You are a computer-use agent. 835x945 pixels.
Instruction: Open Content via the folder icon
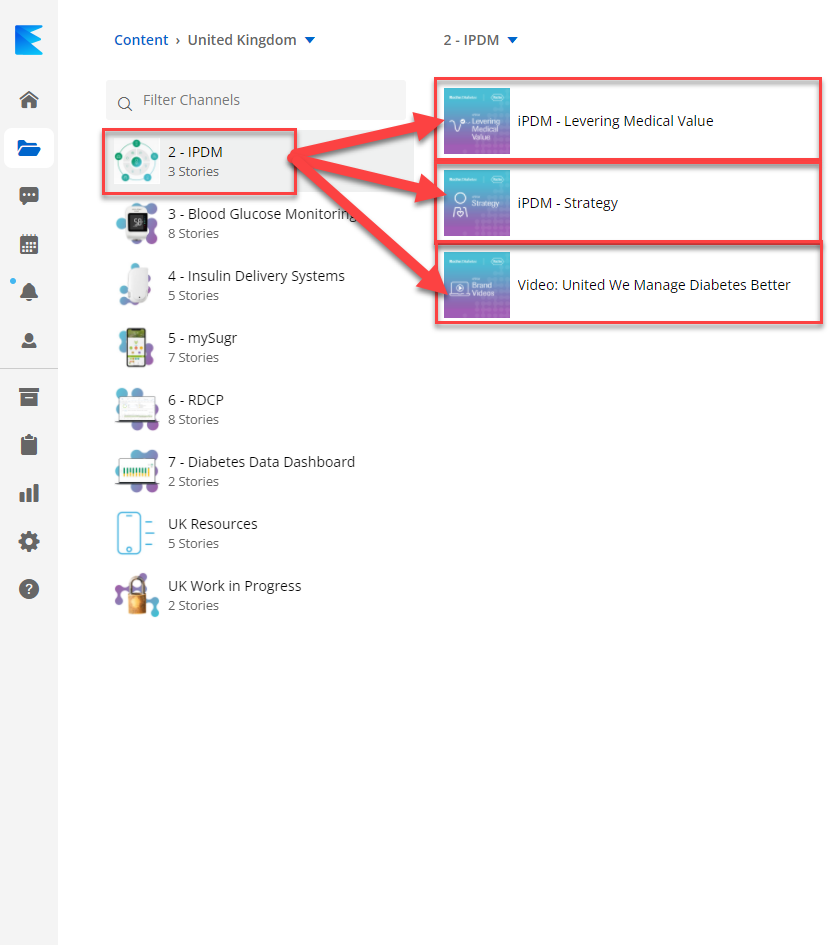pos(29,148)
